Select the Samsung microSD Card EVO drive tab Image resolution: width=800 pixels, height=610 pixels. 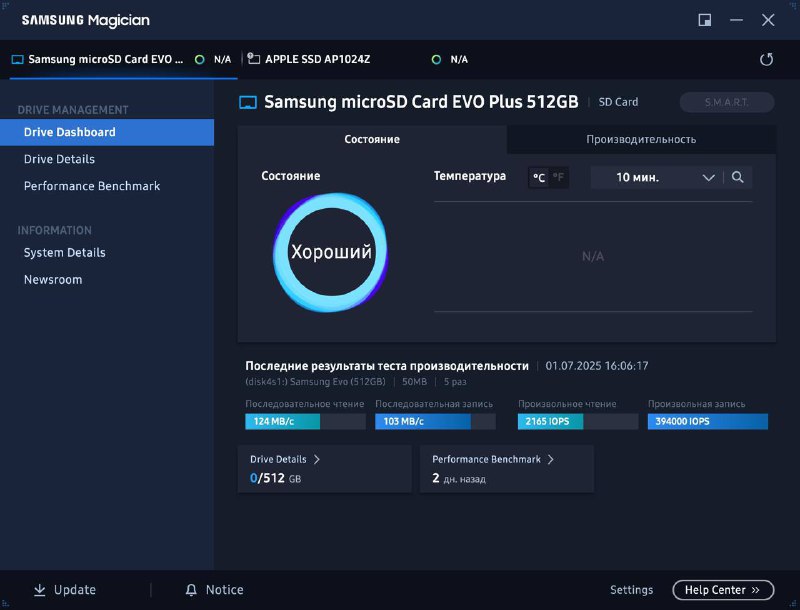click(123, 60)
